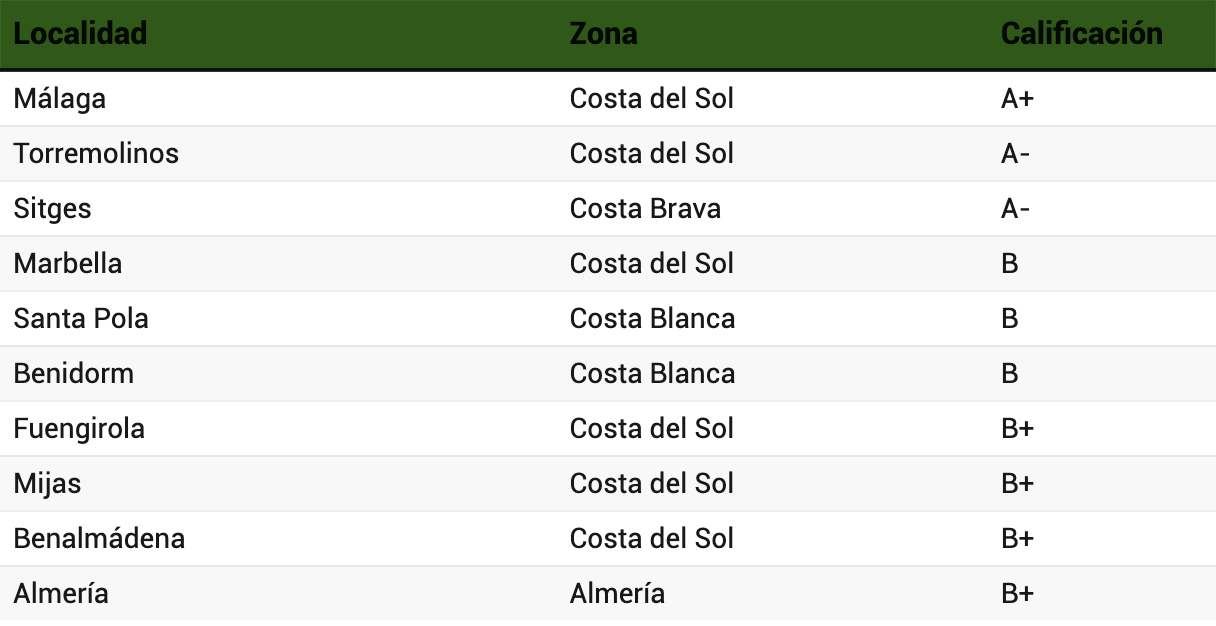
Task: Select the Málaga locality cell
Action: [x=60, y=99]
